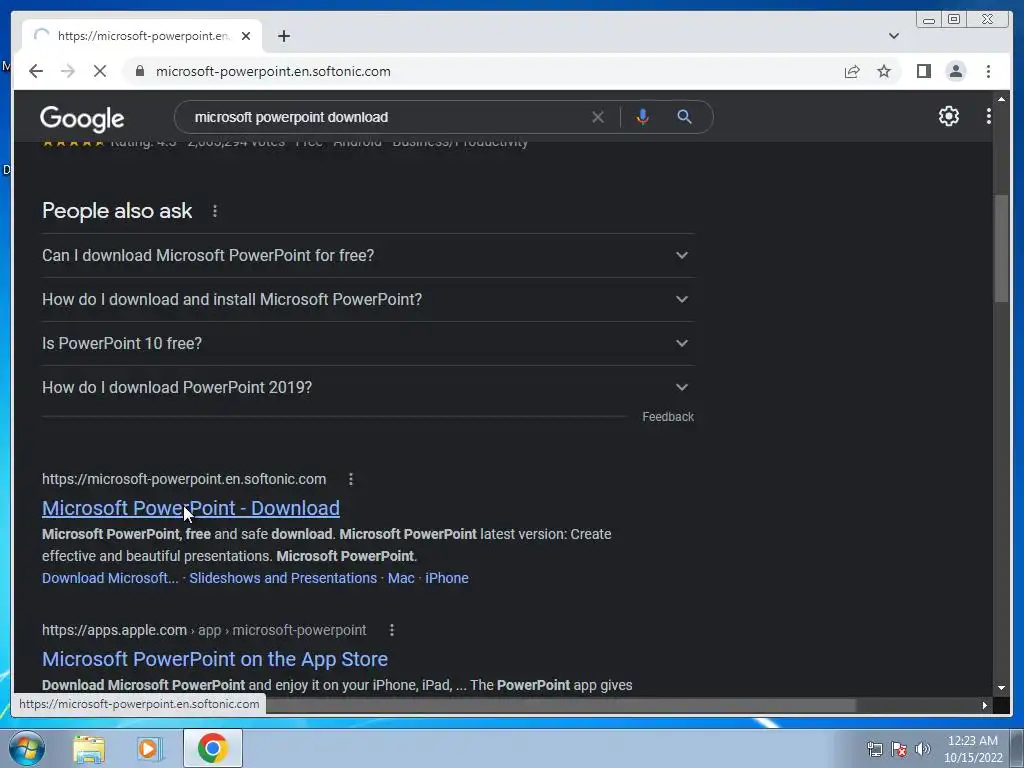Click the scroll up arrow

(1000, 99)
